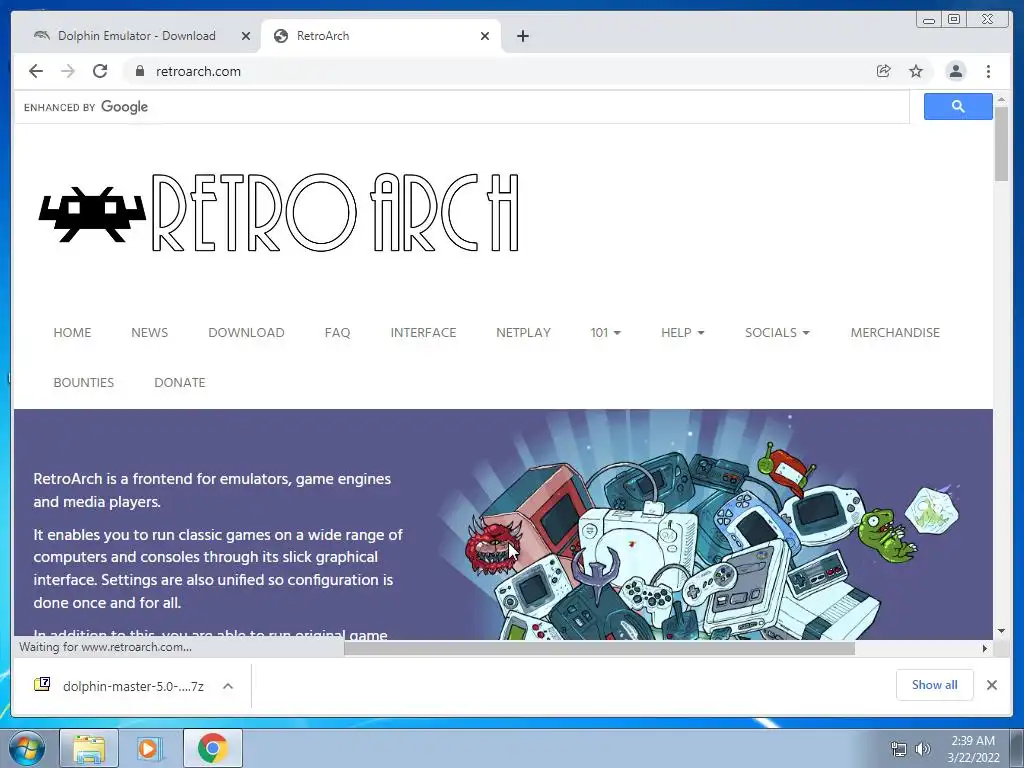Open Windows Media Player from taskbar
Image resolution: width=1024 pixels, height=768 pixels.
click(x=150, y=748)
